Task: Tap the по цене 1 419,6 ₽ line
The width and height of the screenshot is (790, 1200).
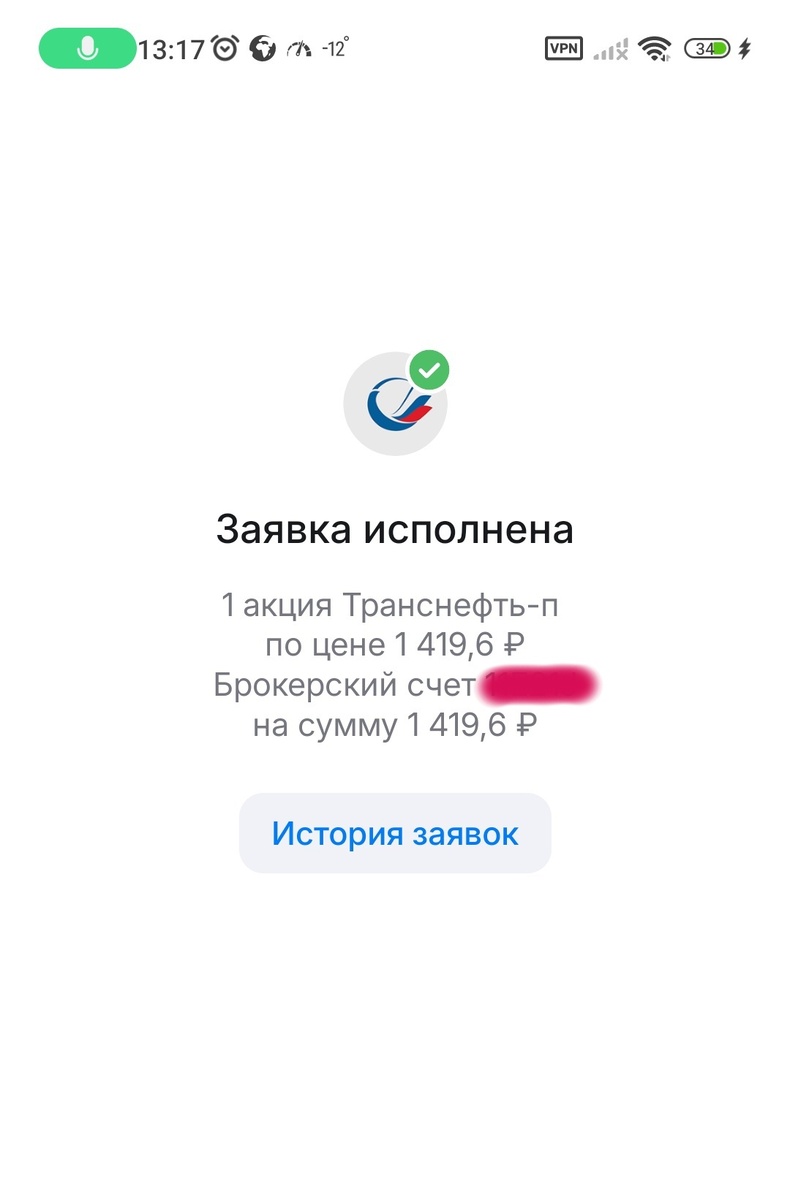Action: pyautogui.click(x=395, y=646)
